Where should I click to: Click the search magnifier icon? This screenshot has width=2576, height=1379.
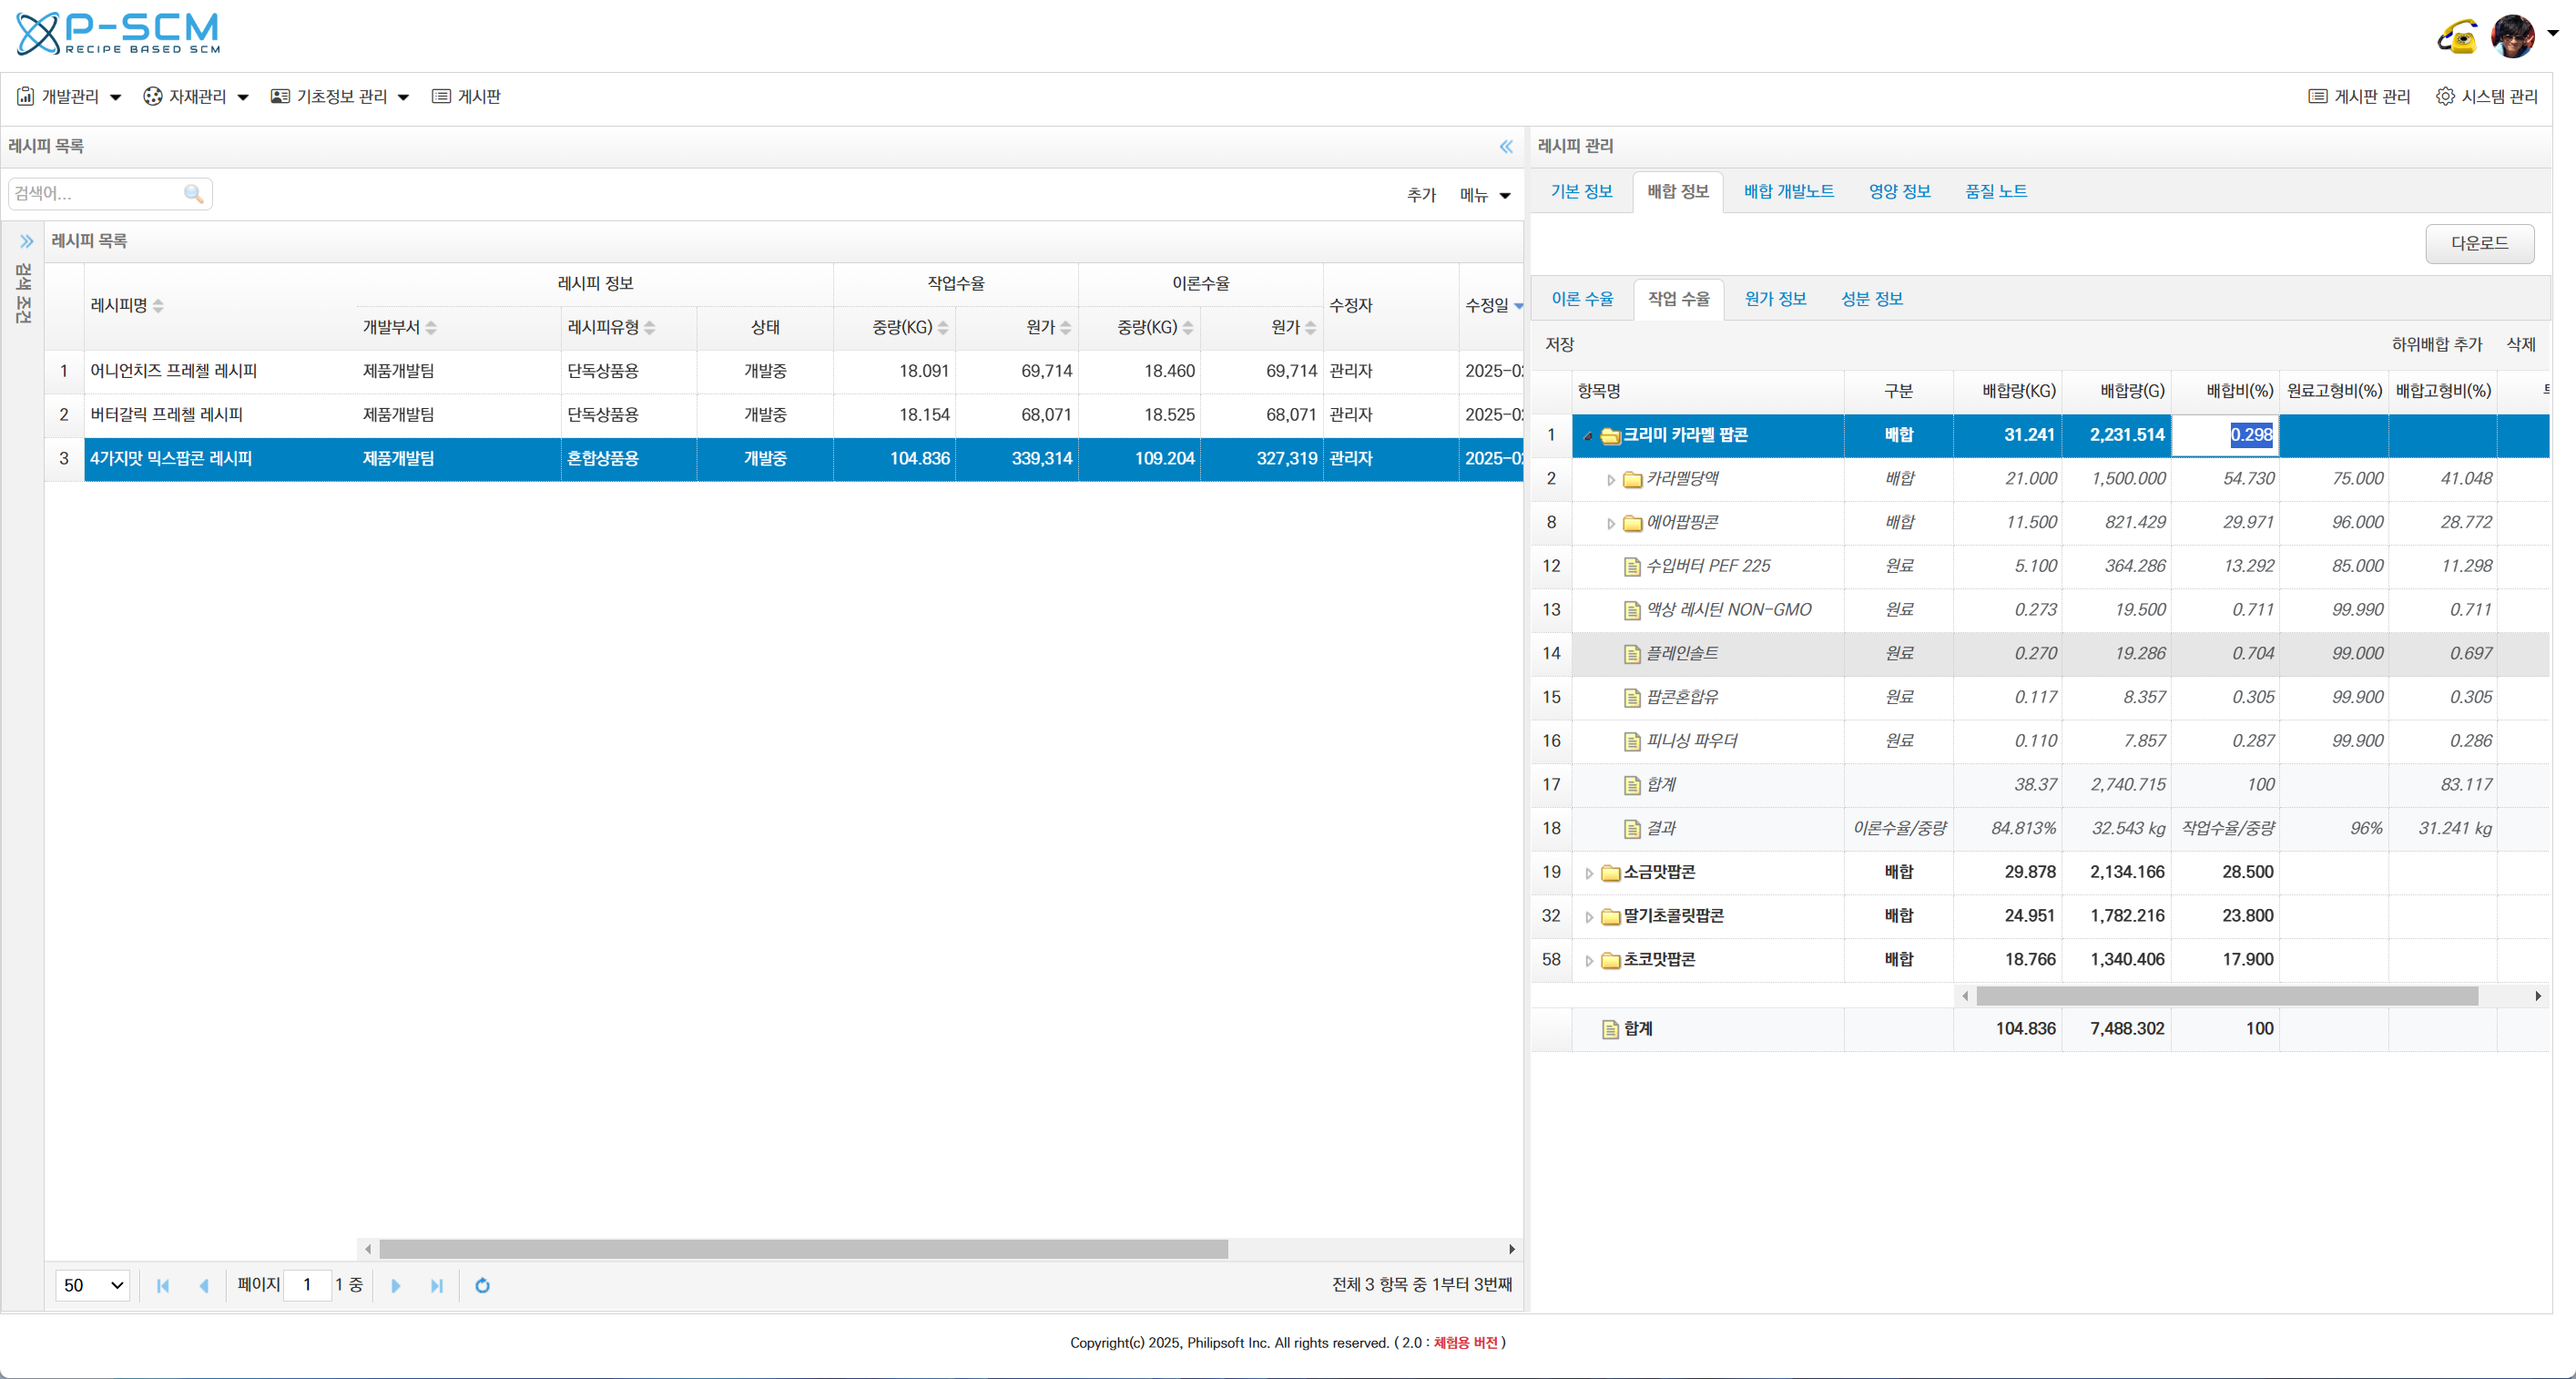[x=194, y=193]
